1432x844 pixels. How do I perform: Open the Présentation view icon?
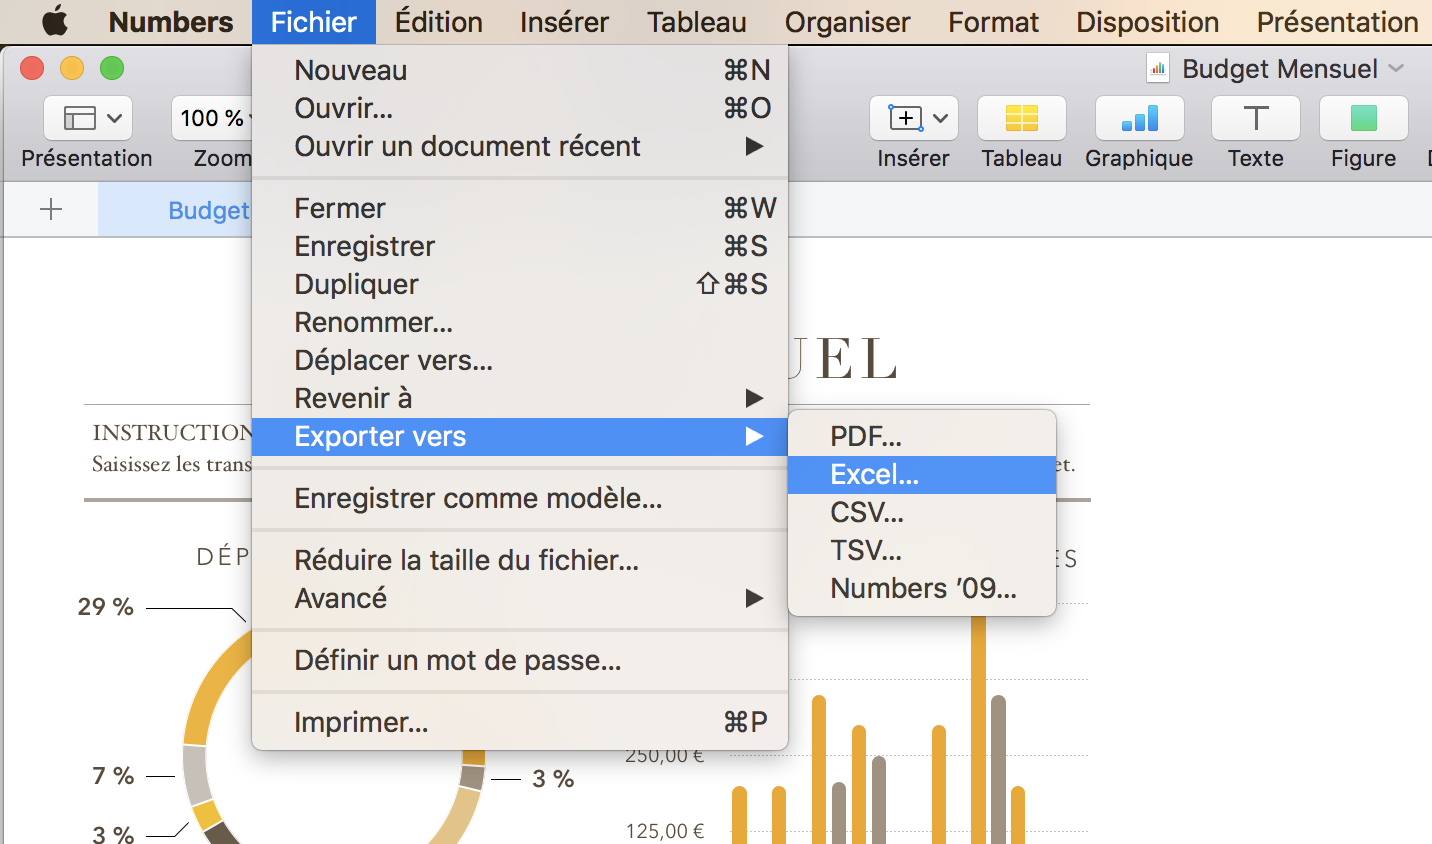pyautogui.click(x=87, y=119)
